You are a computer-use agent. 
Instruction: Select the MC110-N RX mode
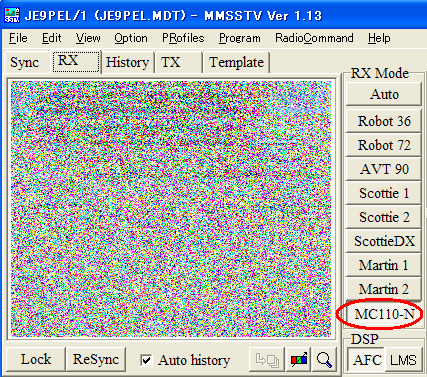point(384,314)
